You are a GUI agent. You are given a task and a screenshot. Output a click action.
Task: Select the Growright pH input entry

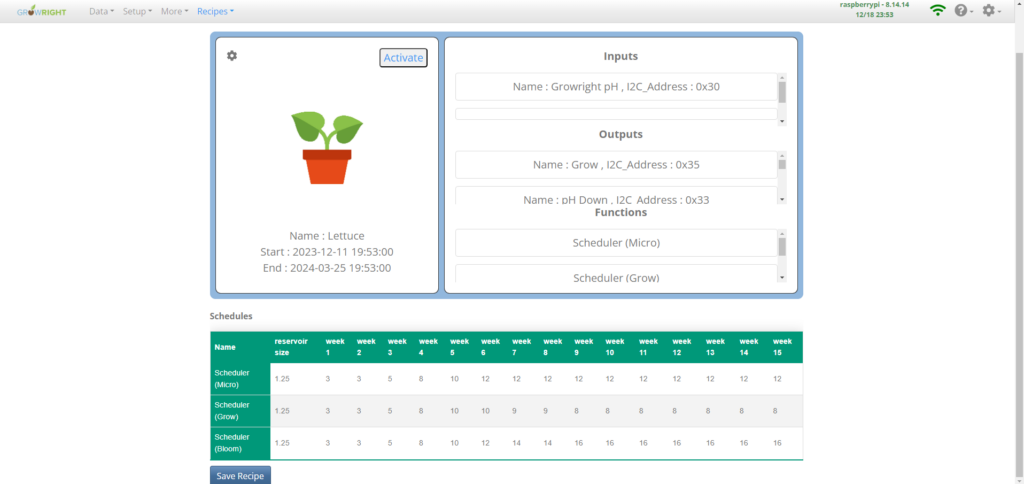point(616,86)
